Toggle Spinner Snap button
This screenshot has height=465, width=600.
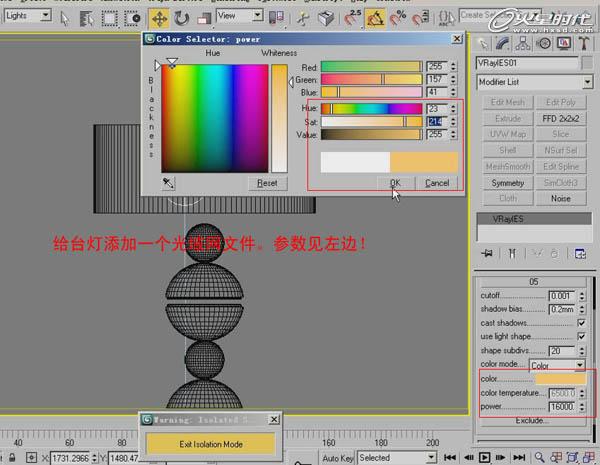click(x=421, y=18)
